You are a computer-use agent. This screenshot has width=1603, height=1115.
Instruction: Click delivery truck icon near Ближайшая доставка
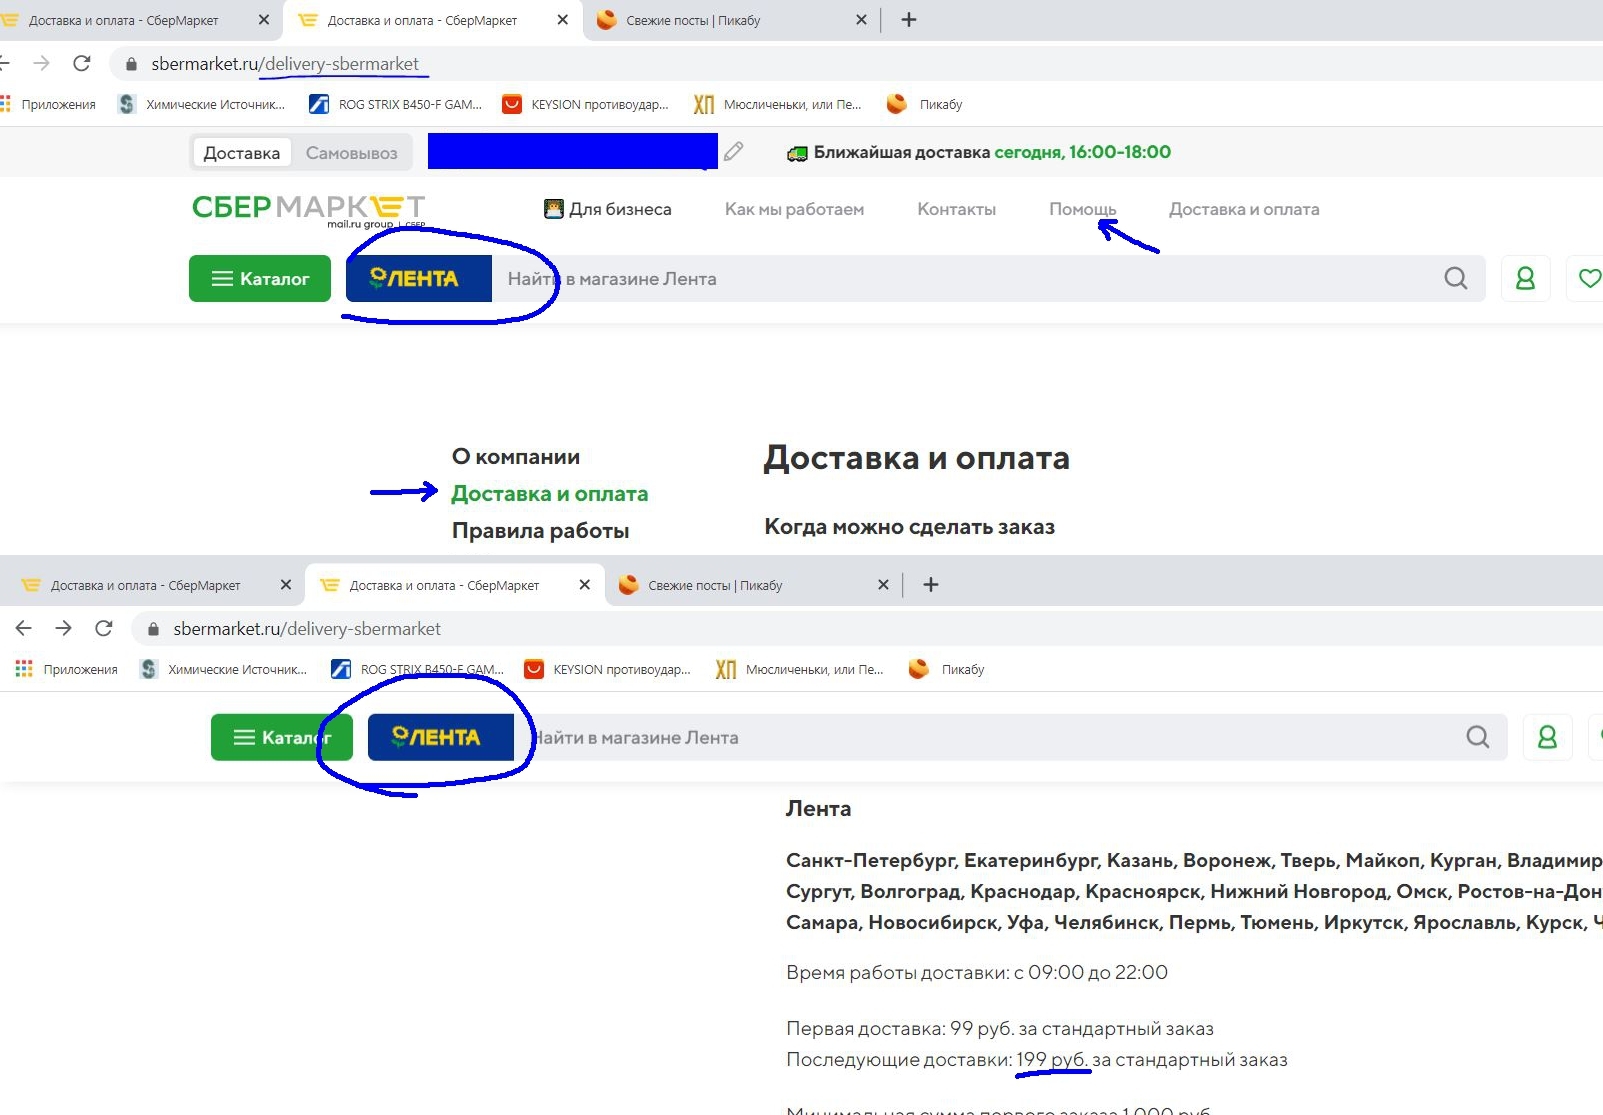[x=797, y=153]
